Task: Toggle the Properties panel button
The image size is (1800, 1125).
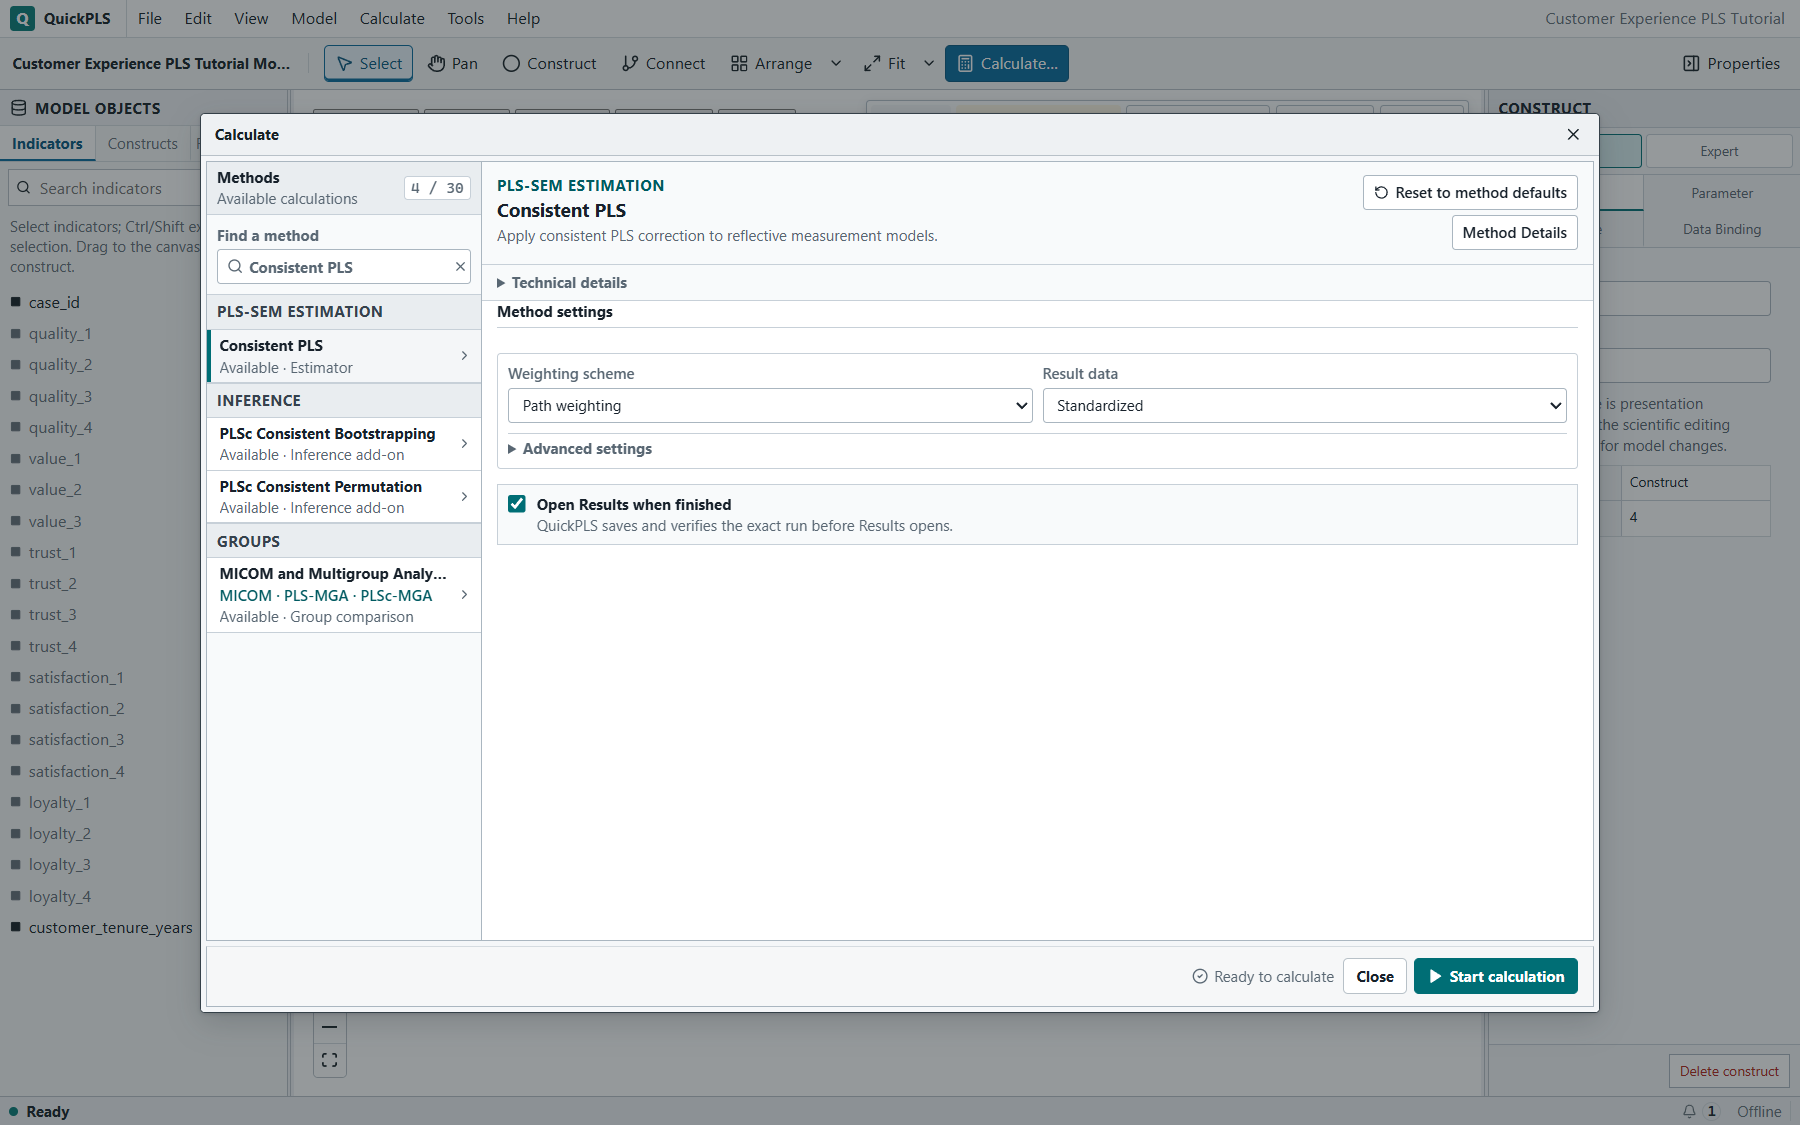Action: coord(1731,63)
